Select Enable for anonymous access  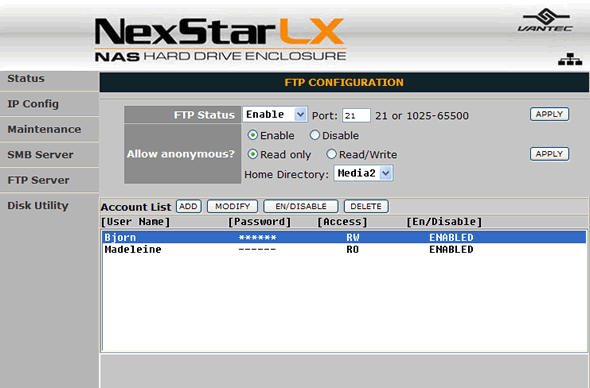point(252,135)
